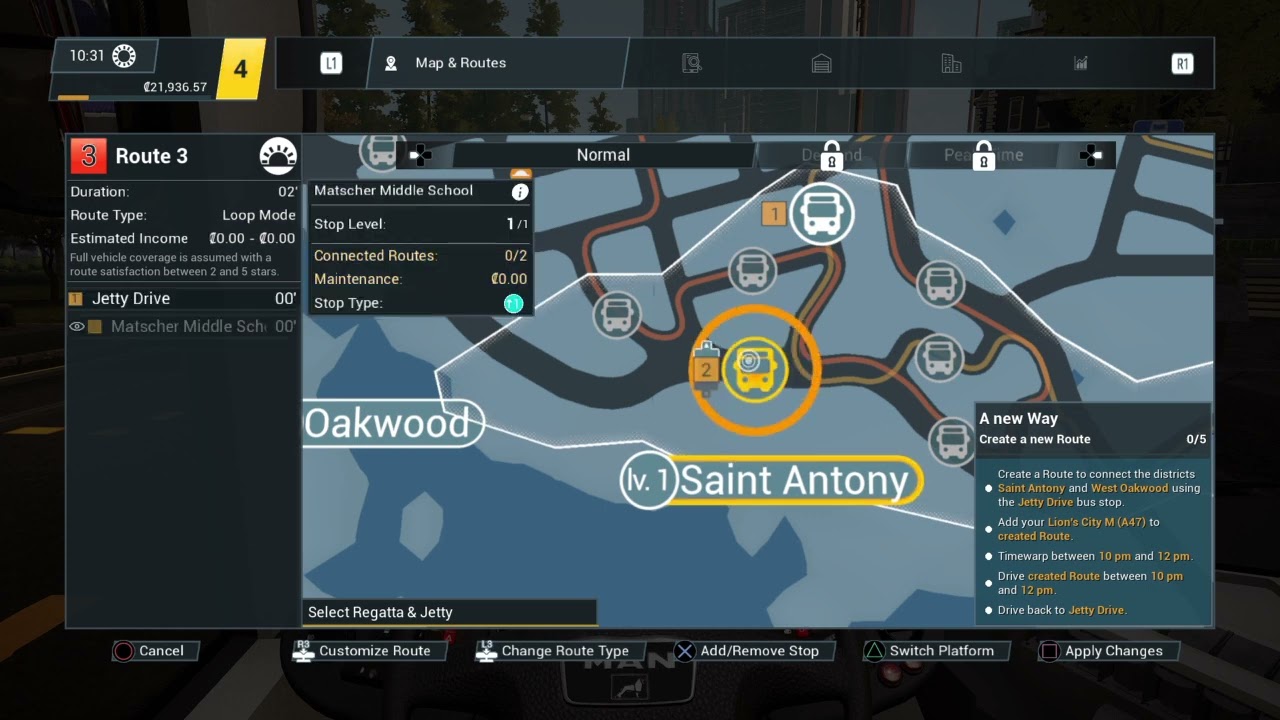
Task: Click the selected yellow bus stop marker
Action: coord(754,369)
